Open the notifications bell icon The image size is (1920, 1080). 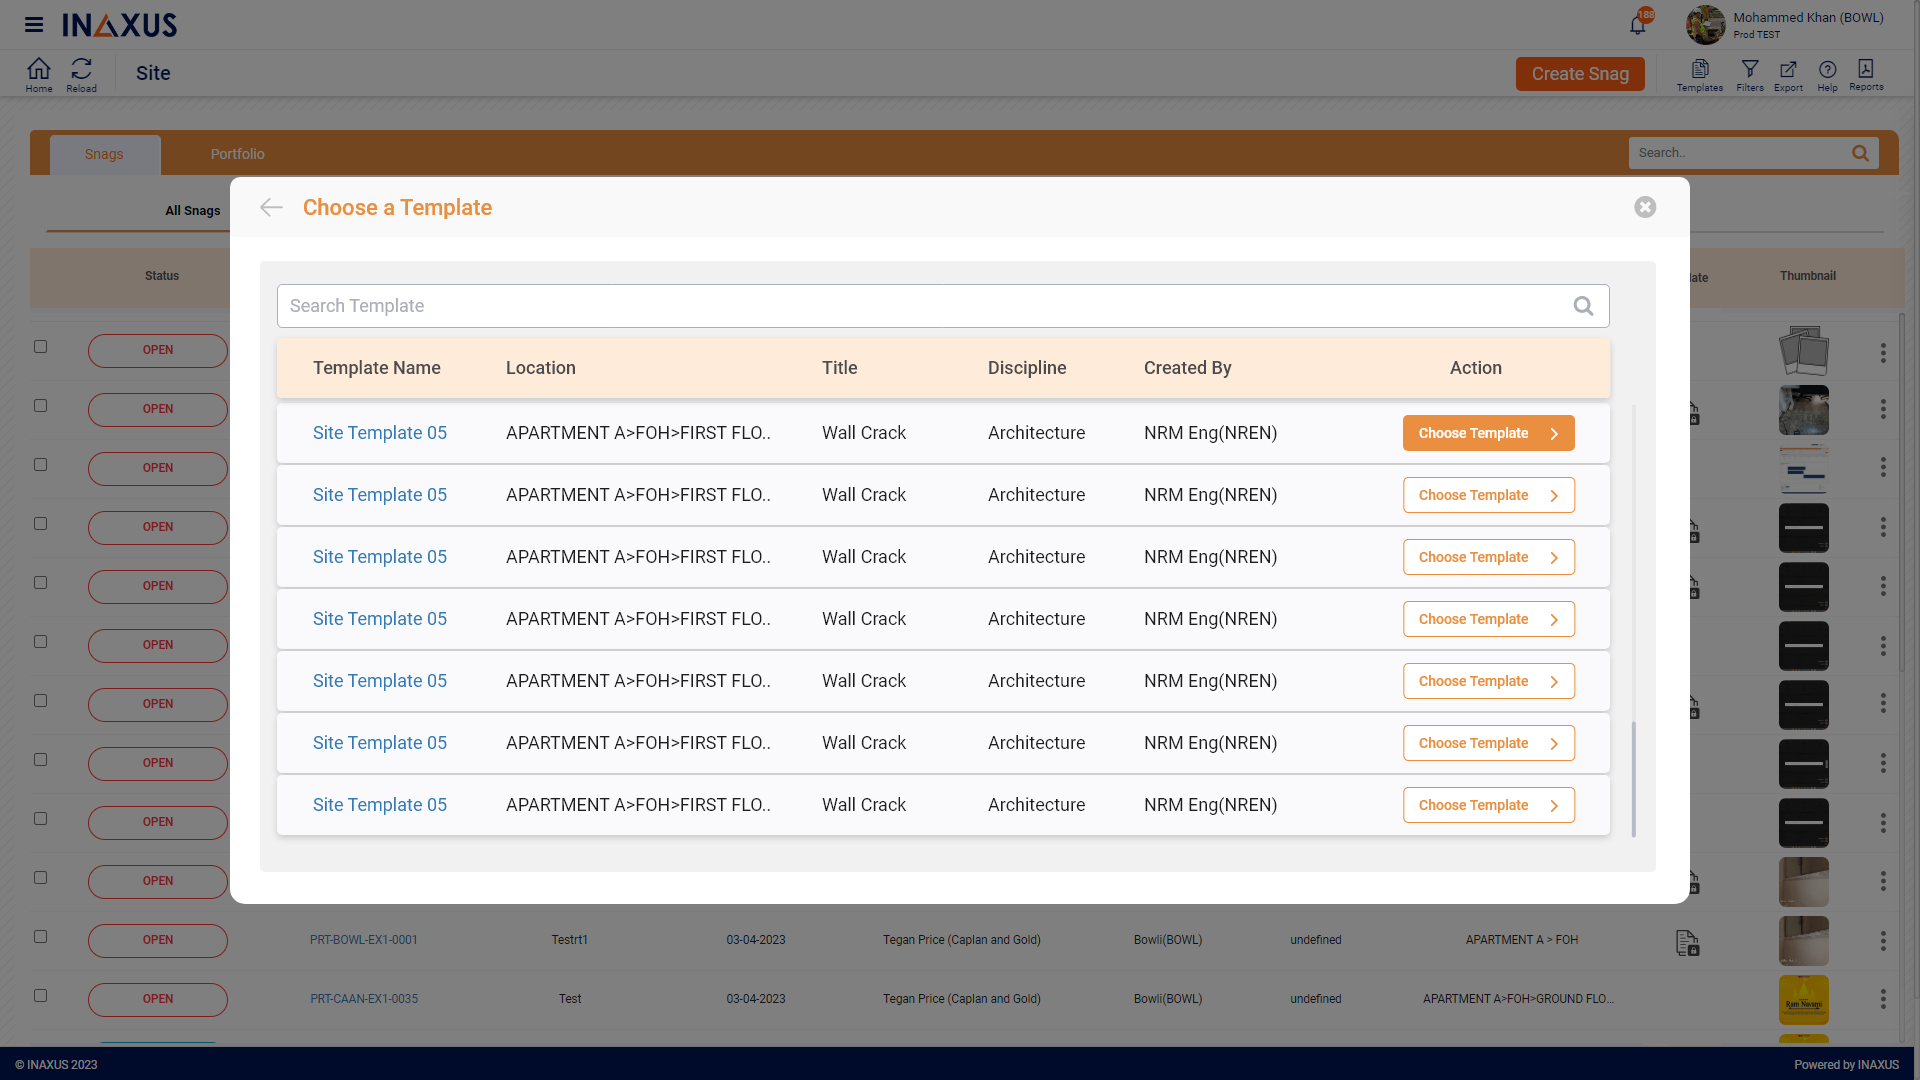(x=1637, y=25)
